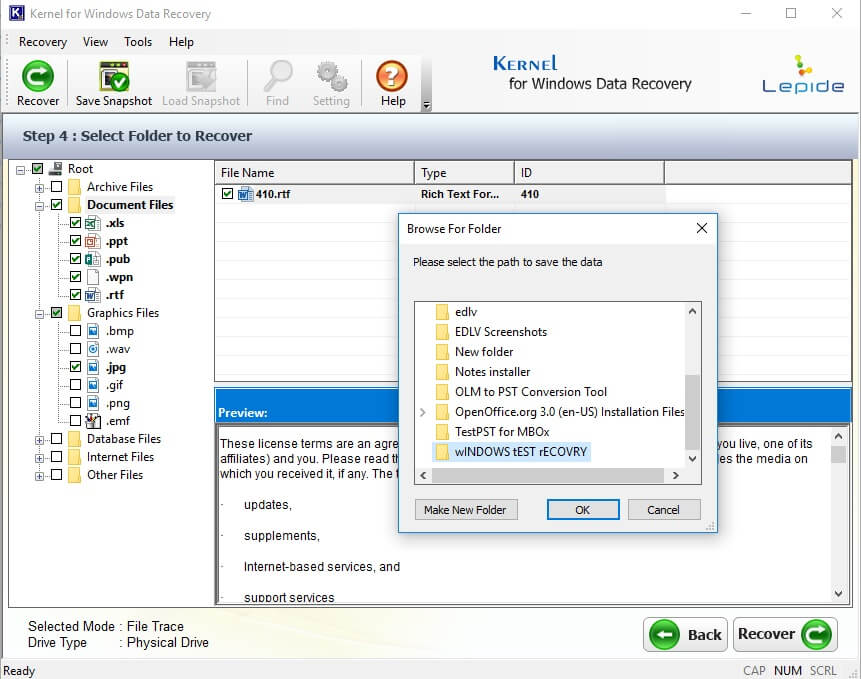Click the .bmp image file icon
The image size is (861, 679).
click(x=93, y=331)
